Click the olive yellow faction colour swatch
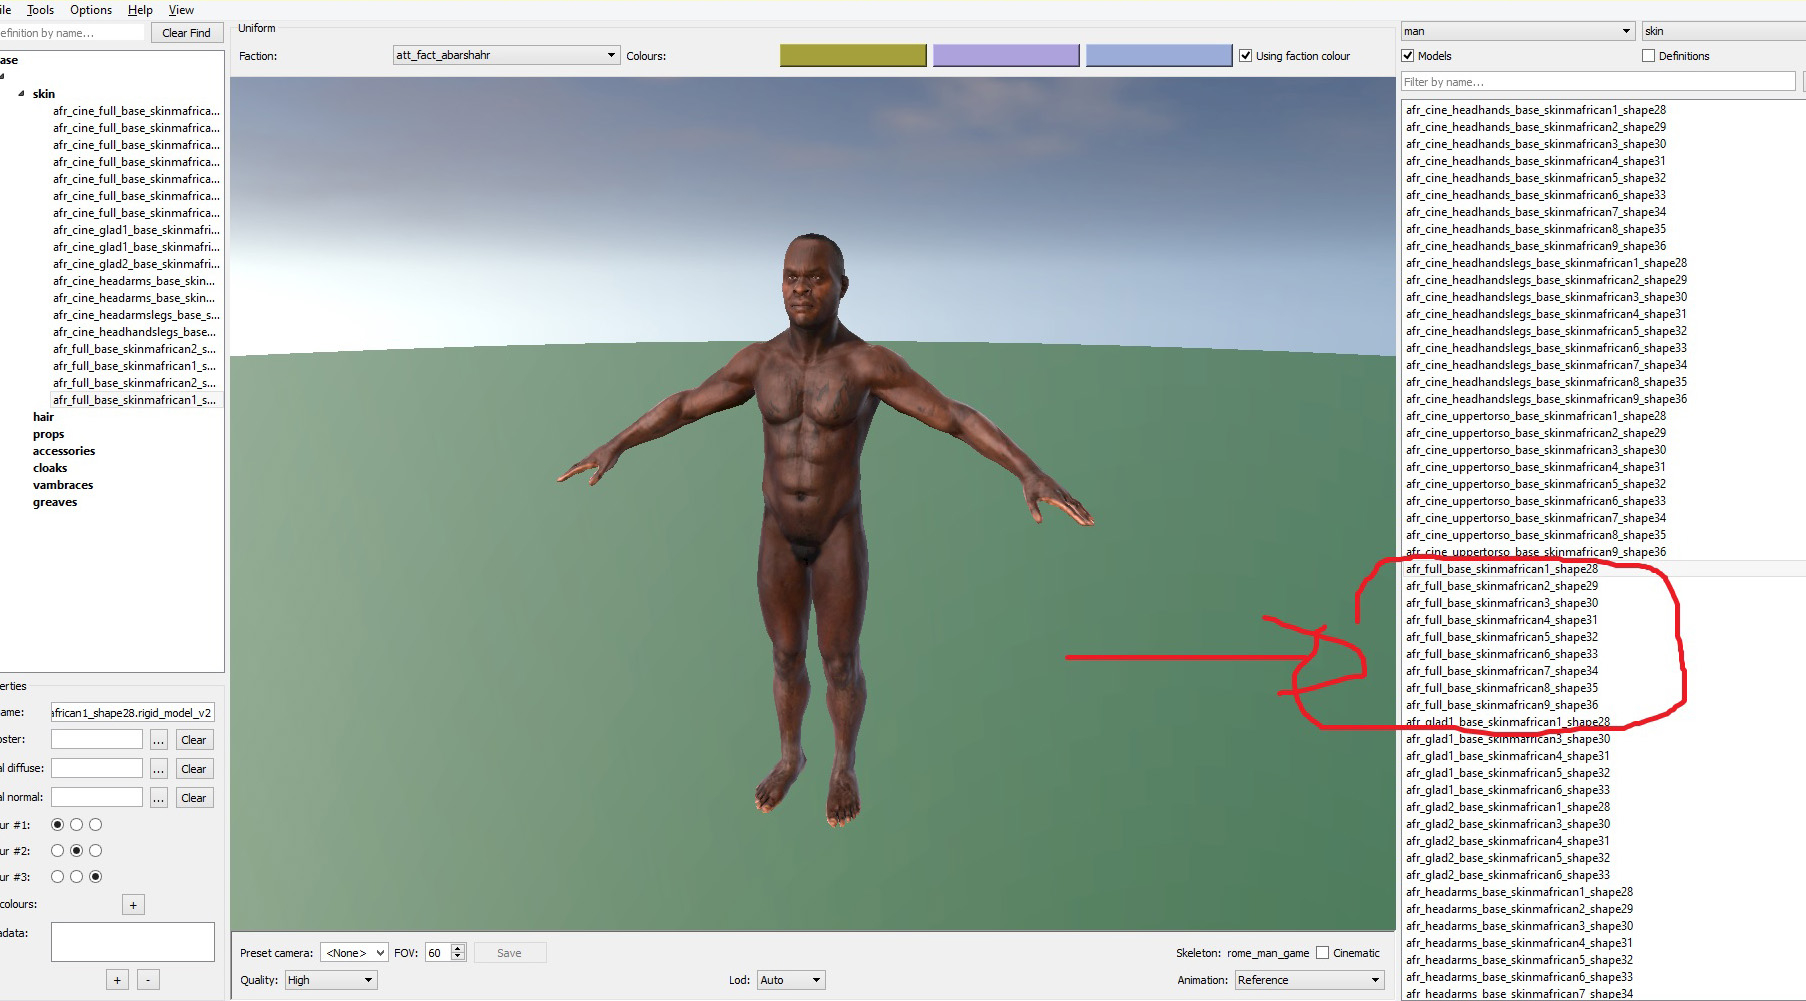Screen dimensions: 1806x1001 click(853, 56)
